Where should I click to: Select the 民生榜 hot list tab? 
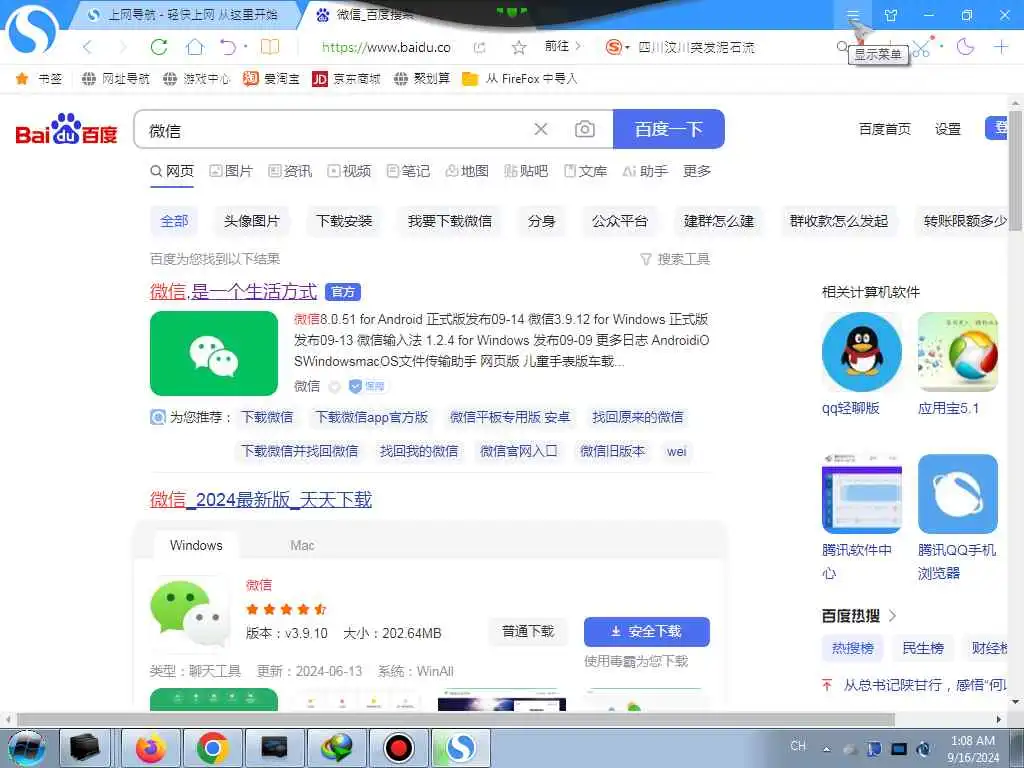[x=923, y=648]
